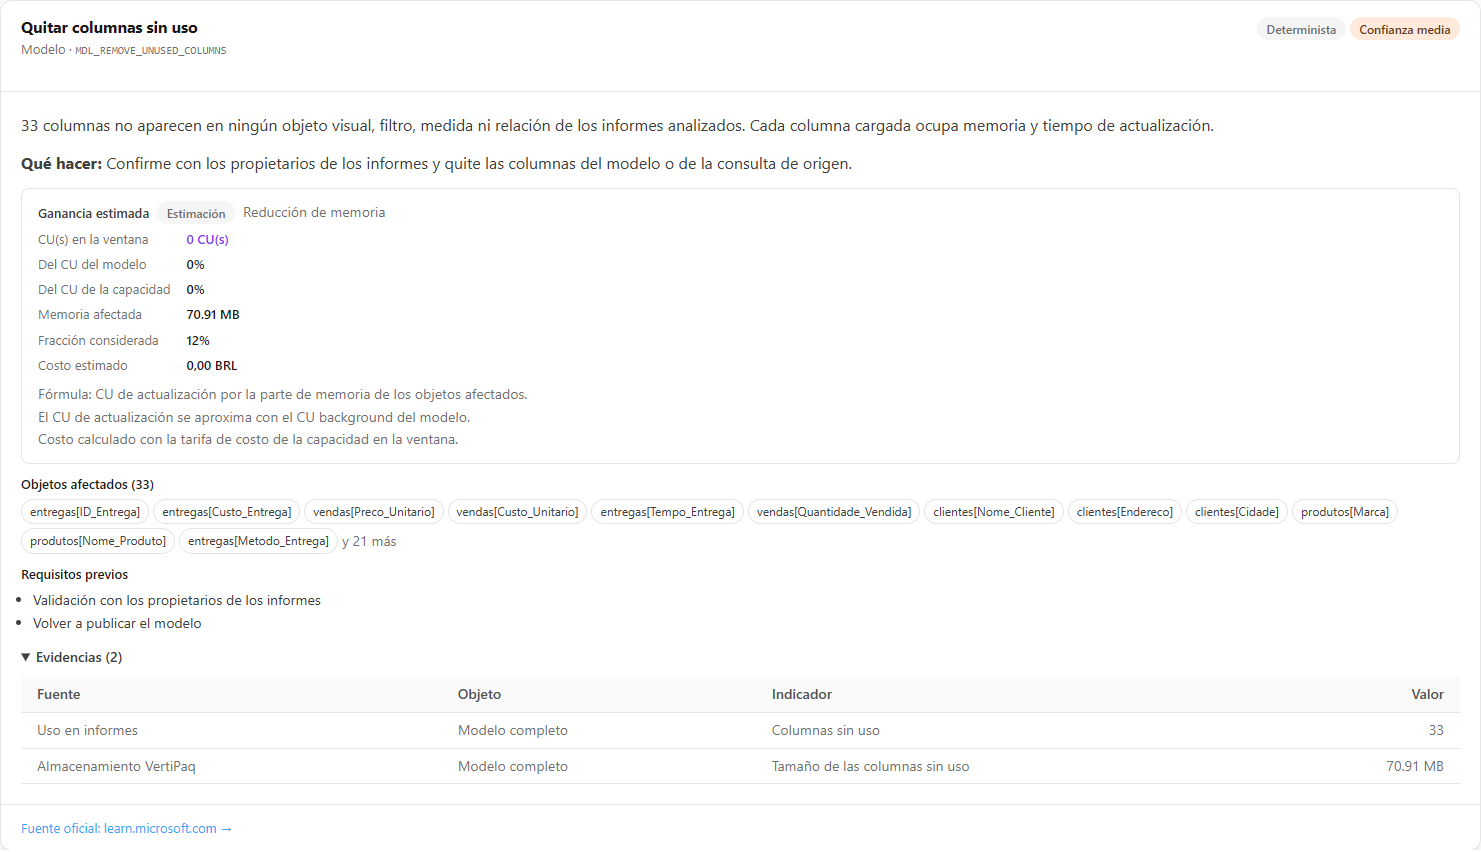The height and width of the screenshot is (852, 1481).
Task: Click the Determinista badge
Action: (x=1301, y=30)
